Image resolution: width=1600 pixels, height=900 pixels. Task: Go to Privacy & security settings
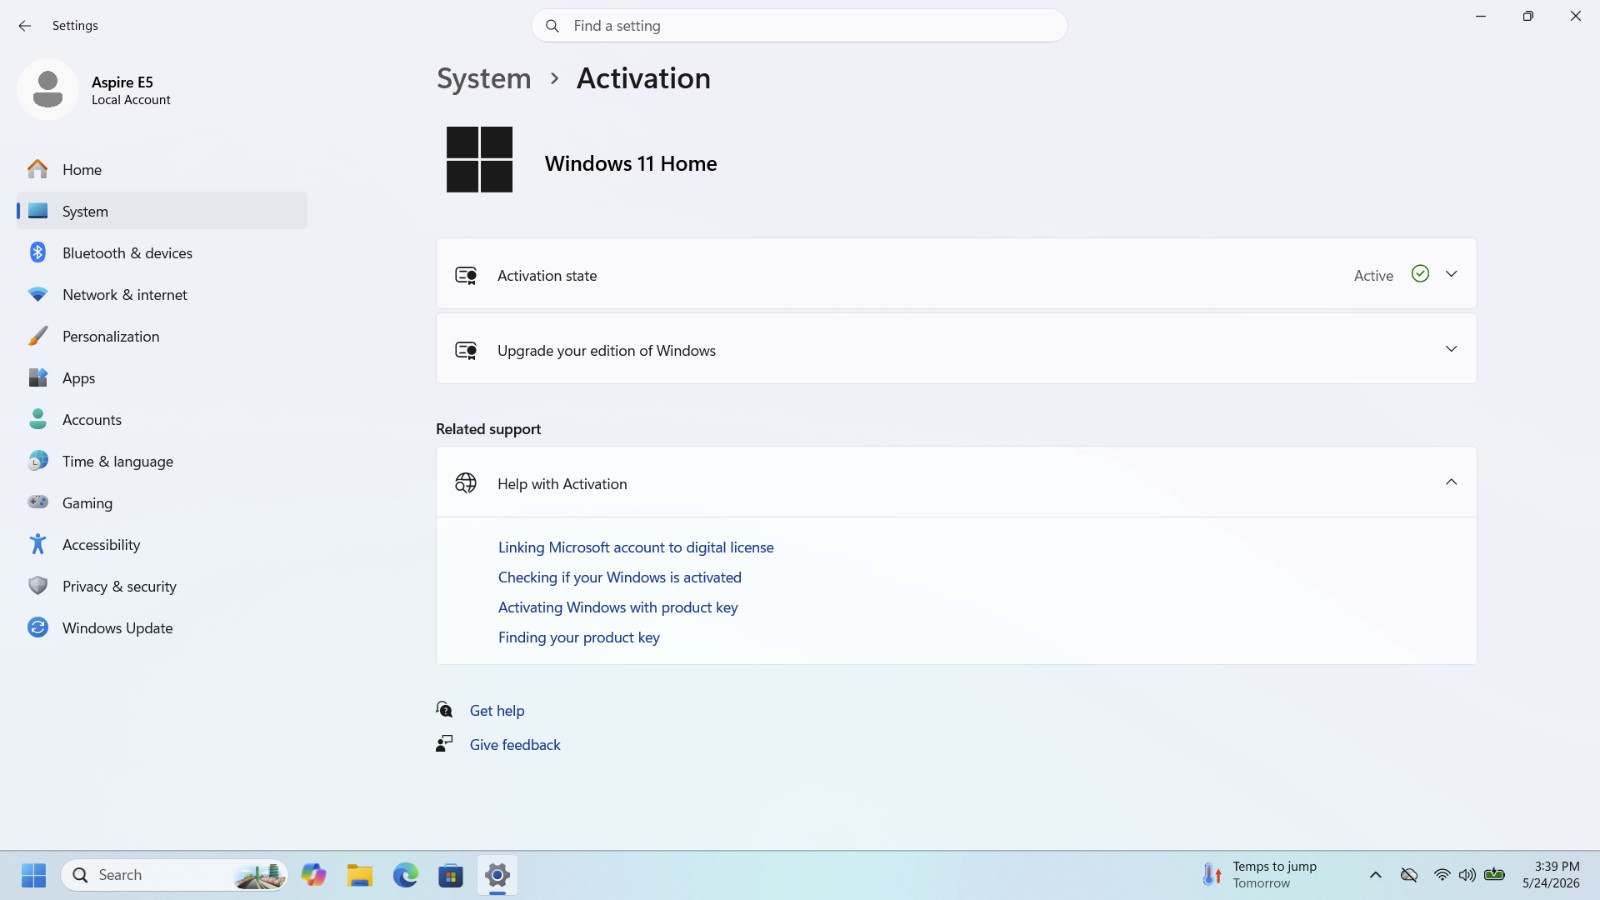162,586
